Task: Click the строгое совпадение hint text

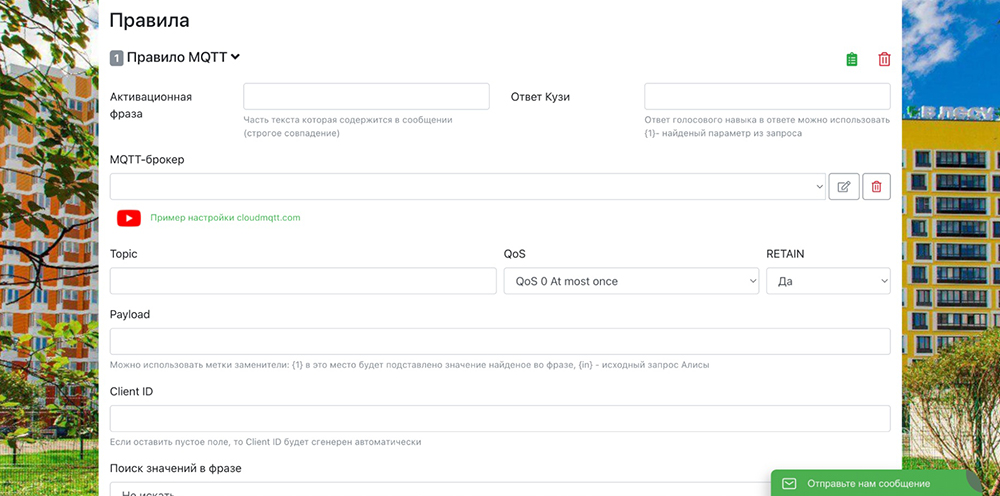Action: [291, 133]
